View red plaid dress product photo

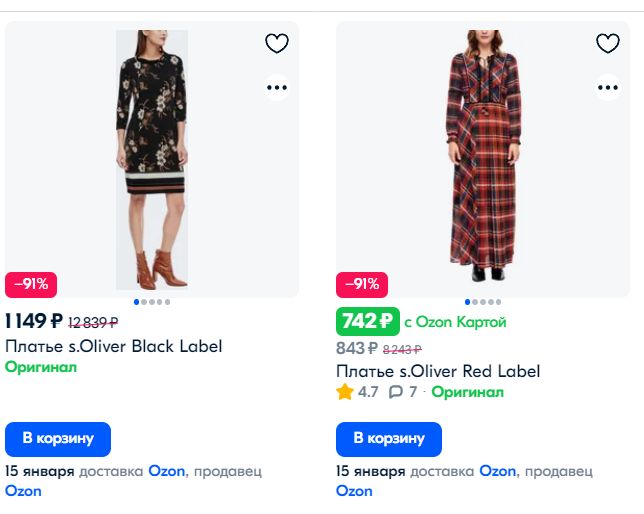point(484,160)
